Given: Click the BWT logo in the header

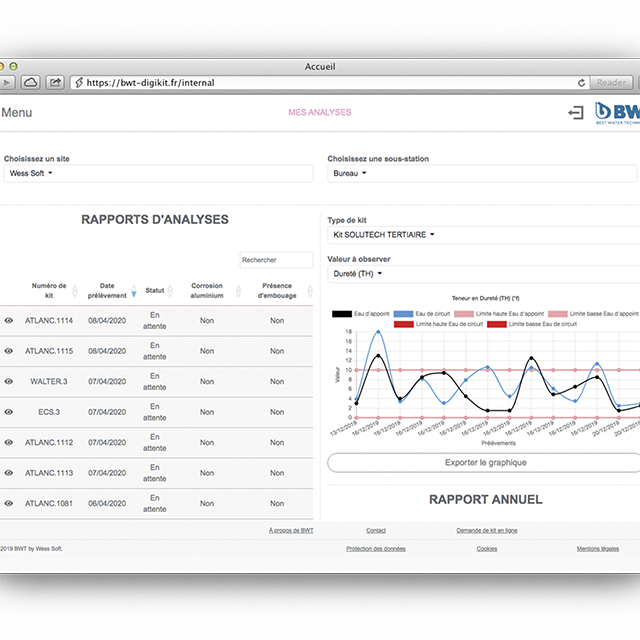Looking at the screenshot, I should (616, 113).
